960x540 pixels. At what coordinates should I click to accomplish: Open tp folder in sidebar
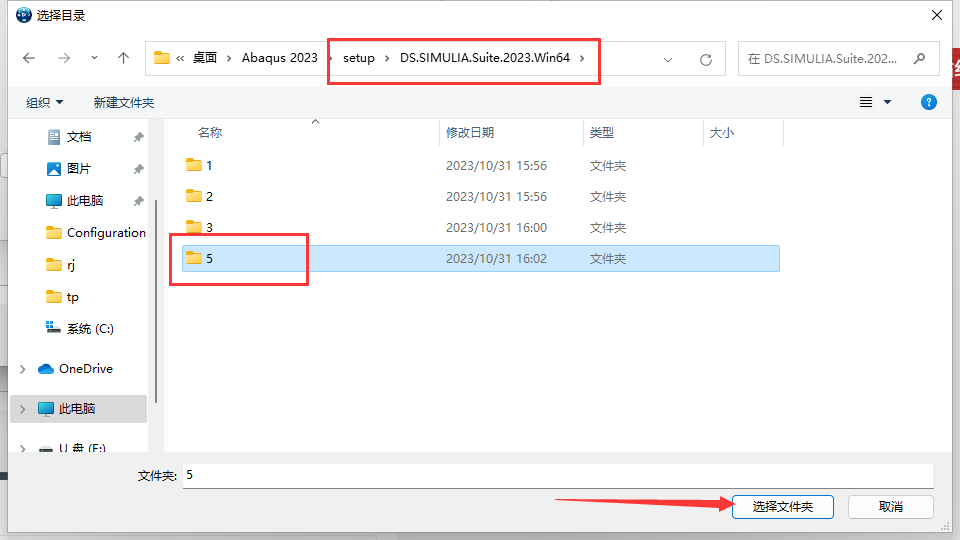(x=72, y=297)
